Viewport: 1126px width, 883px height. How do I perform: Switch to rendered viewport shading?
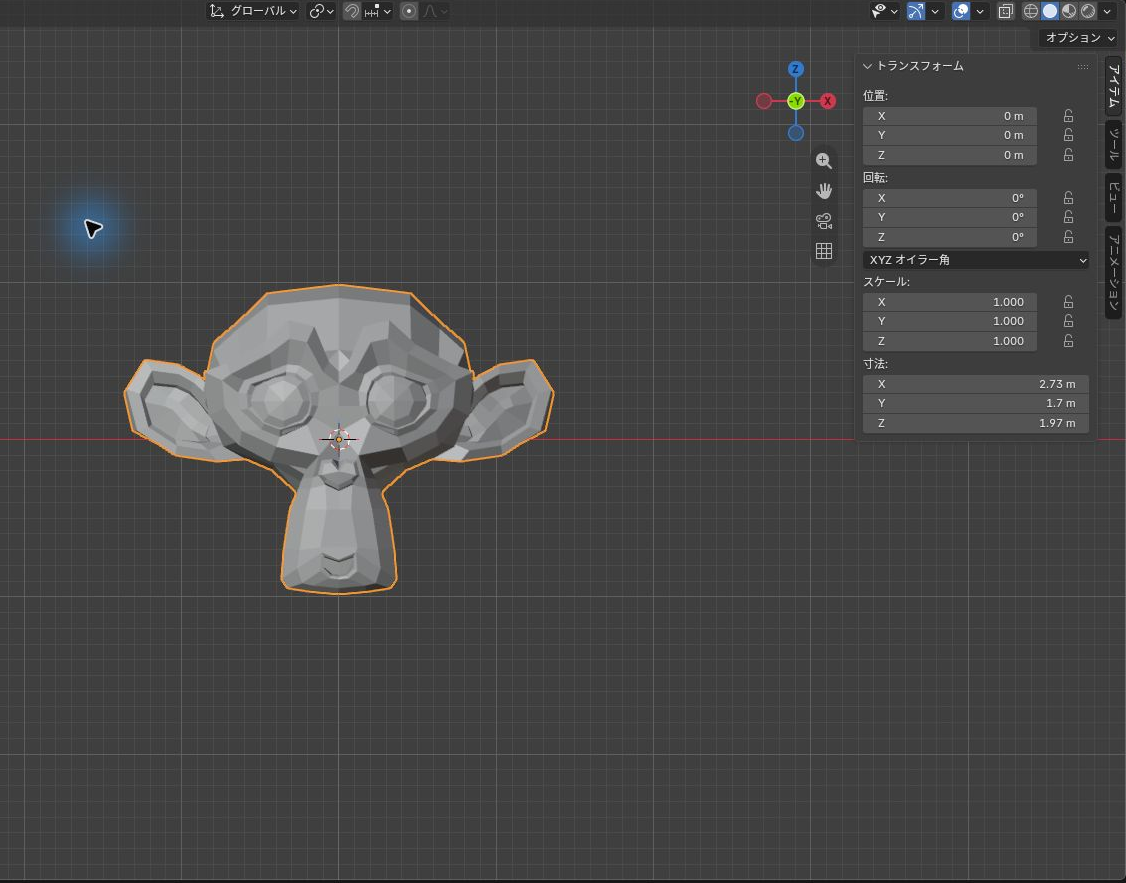[x=1089, y=11]
